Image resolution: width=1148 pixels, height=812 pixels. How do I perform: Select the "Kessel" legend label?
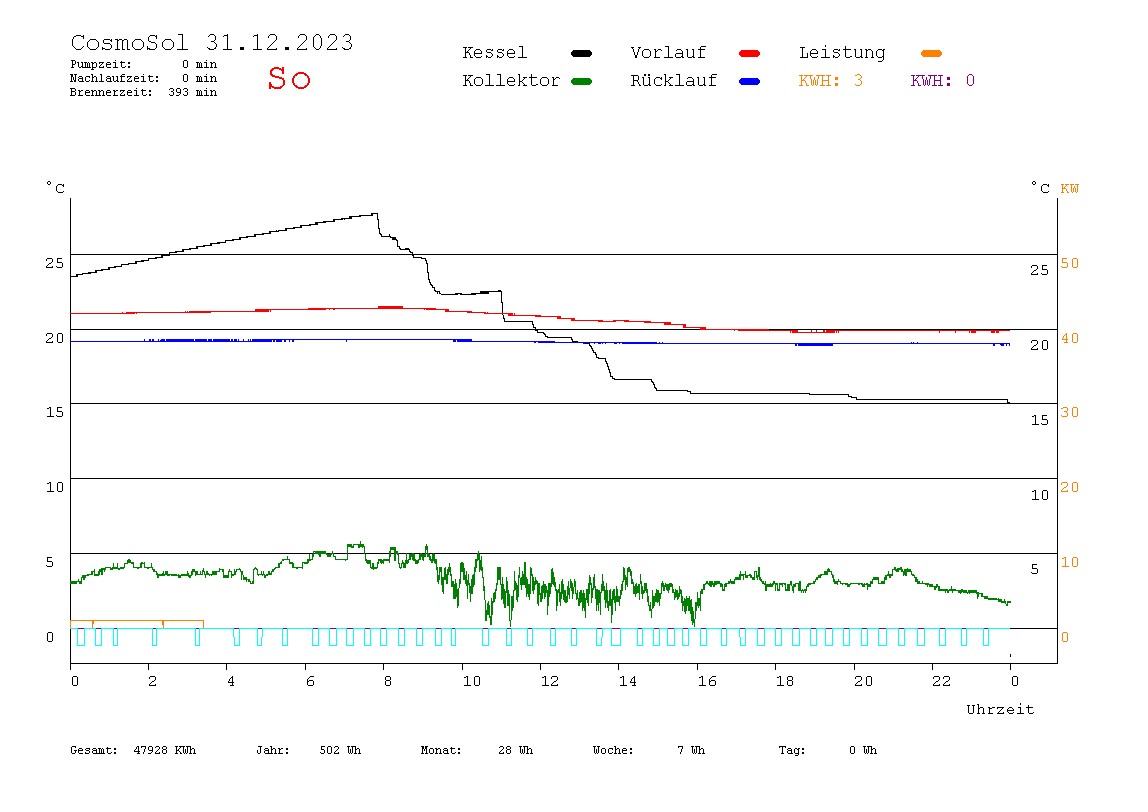[494, 53]
